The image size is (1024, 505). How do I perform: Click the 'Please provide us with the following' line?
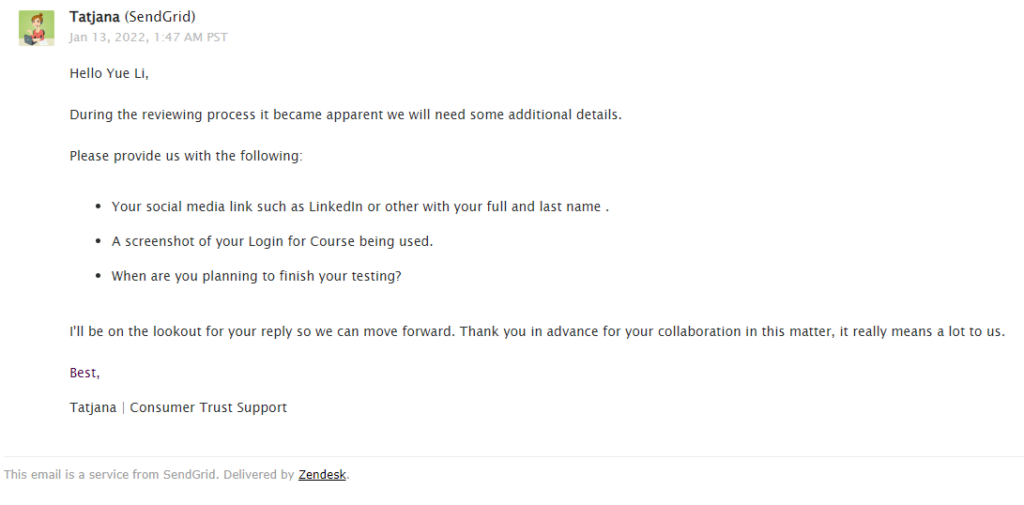(x=185, y=156)
